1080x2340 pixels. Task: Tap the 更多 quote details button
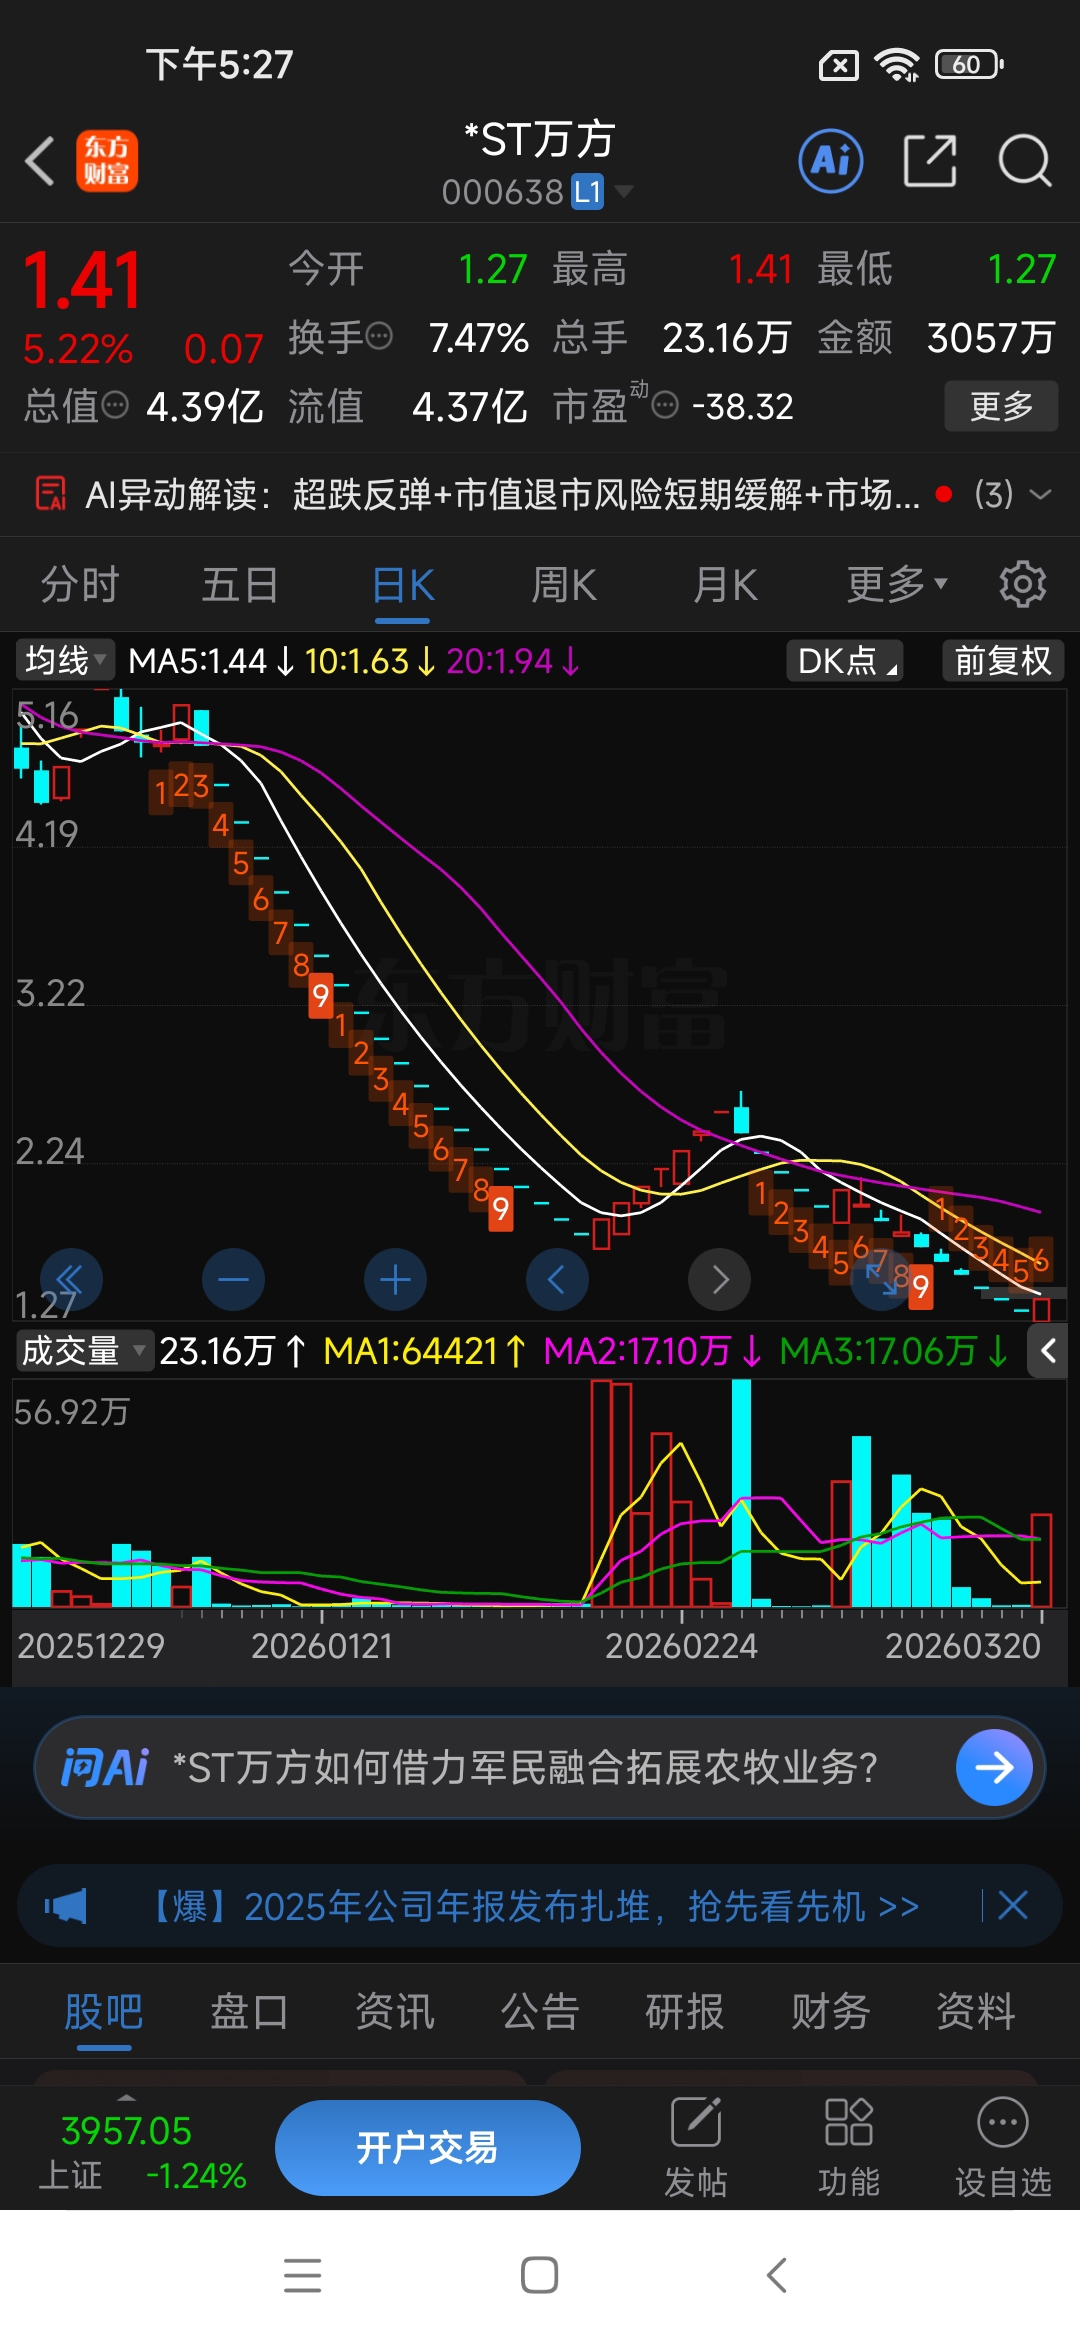pyautogui.click(x=1001, y=406)
